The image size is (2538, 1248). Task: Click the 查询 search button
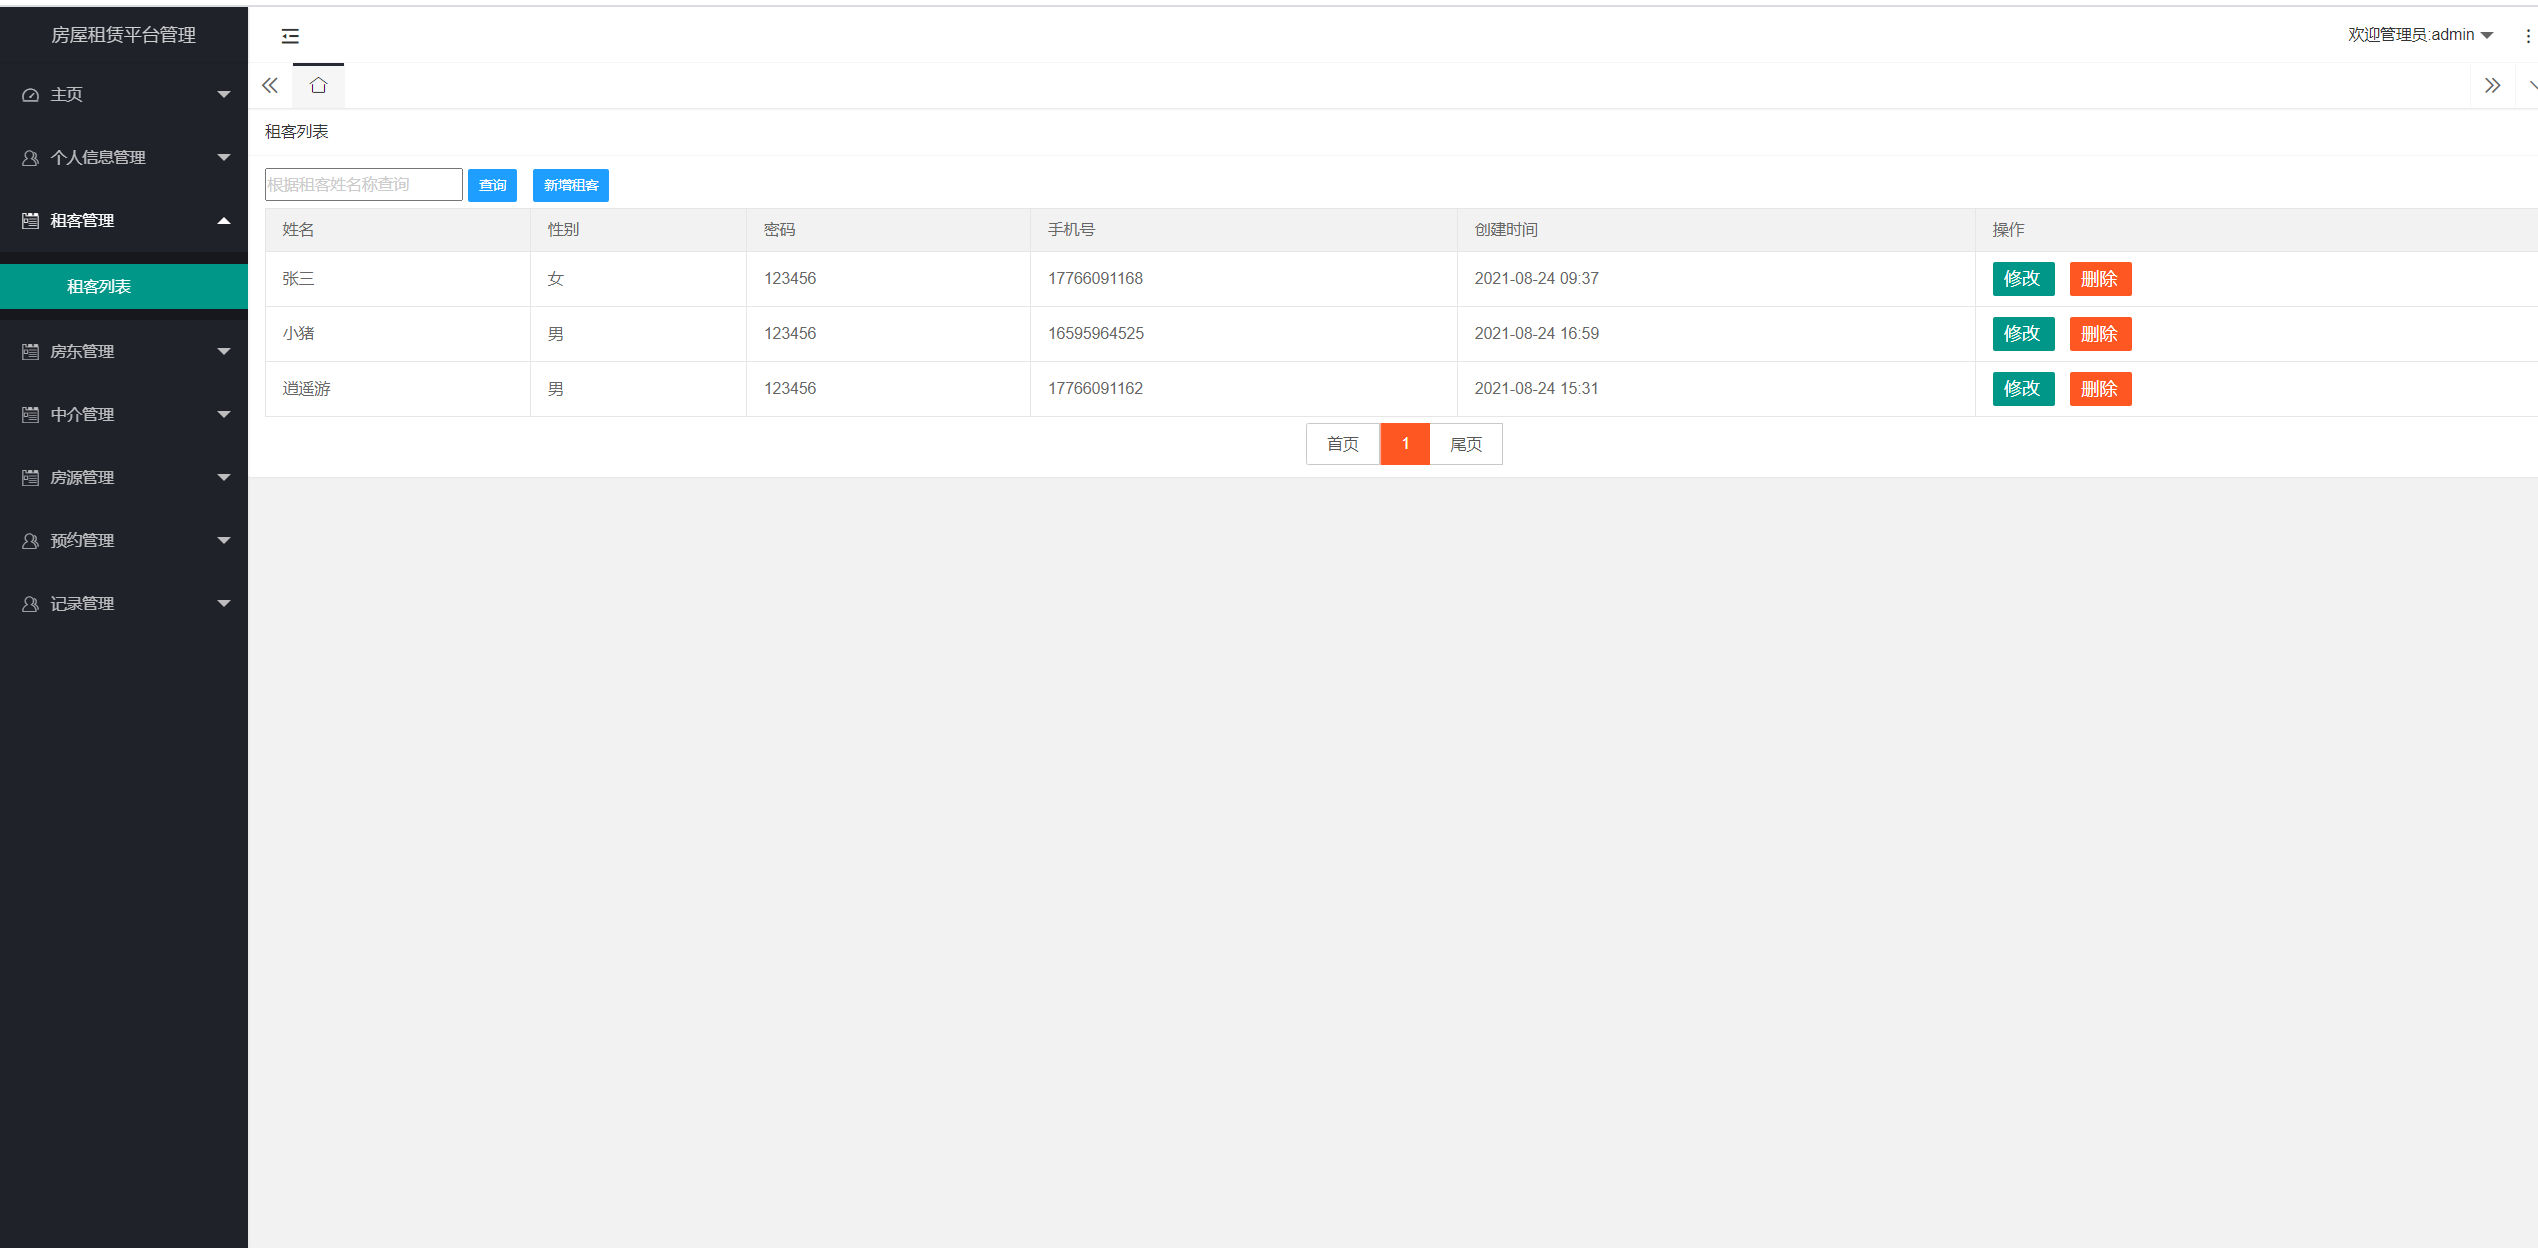click(492, 185)
